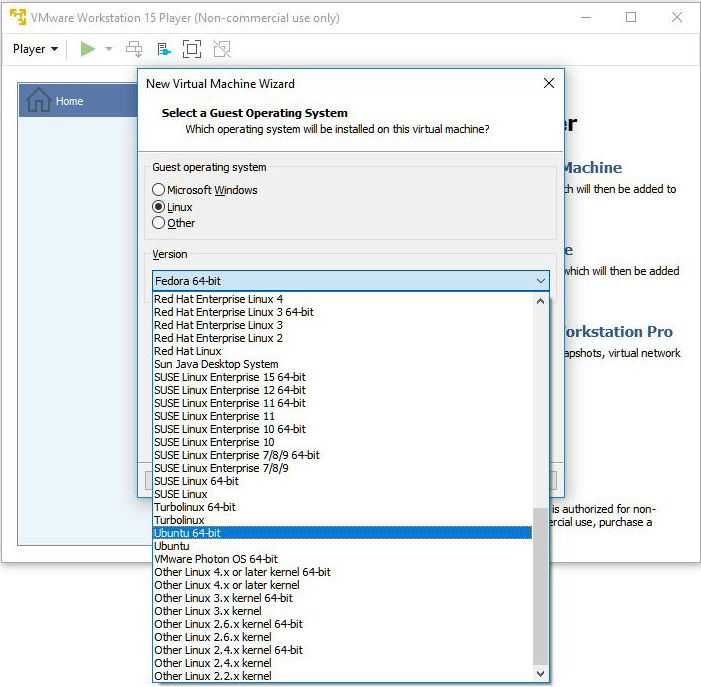Open the Player menu
The image size is (701, 687).
35,49
